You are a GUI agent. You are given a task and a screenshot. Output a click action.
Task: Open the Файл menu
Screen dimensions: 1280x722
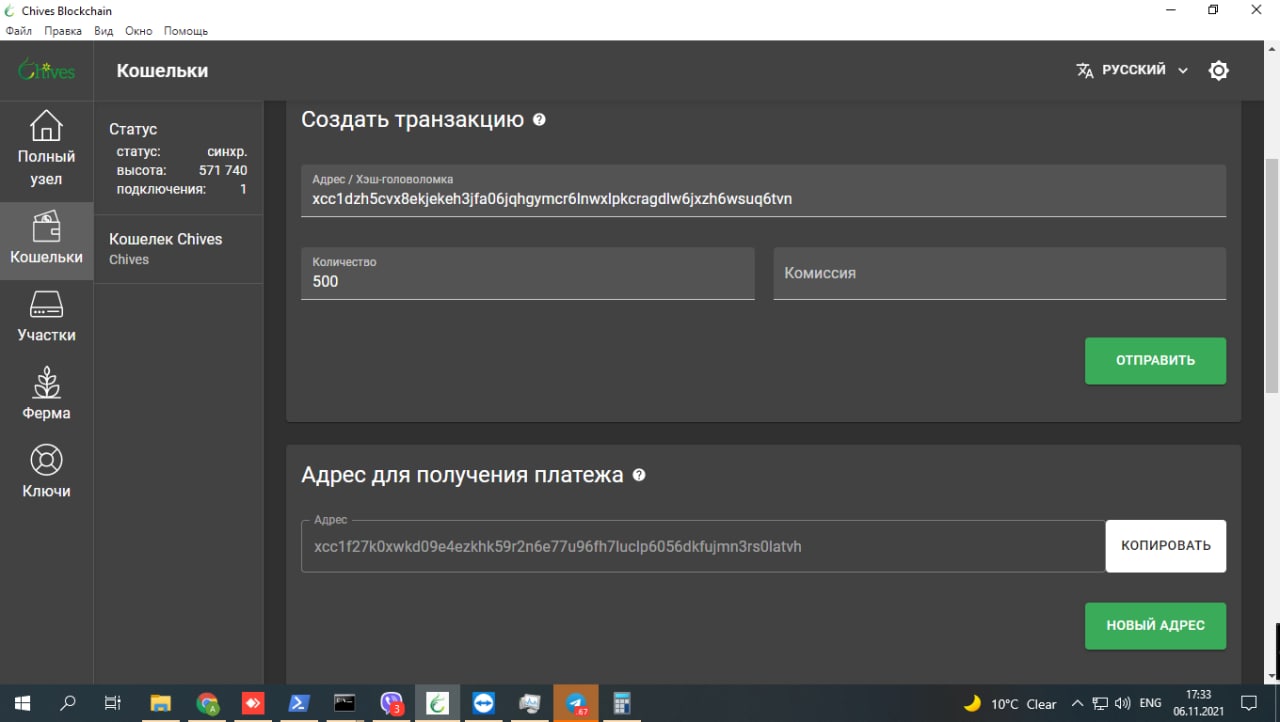pyautogui.click(x=19, y=31)
